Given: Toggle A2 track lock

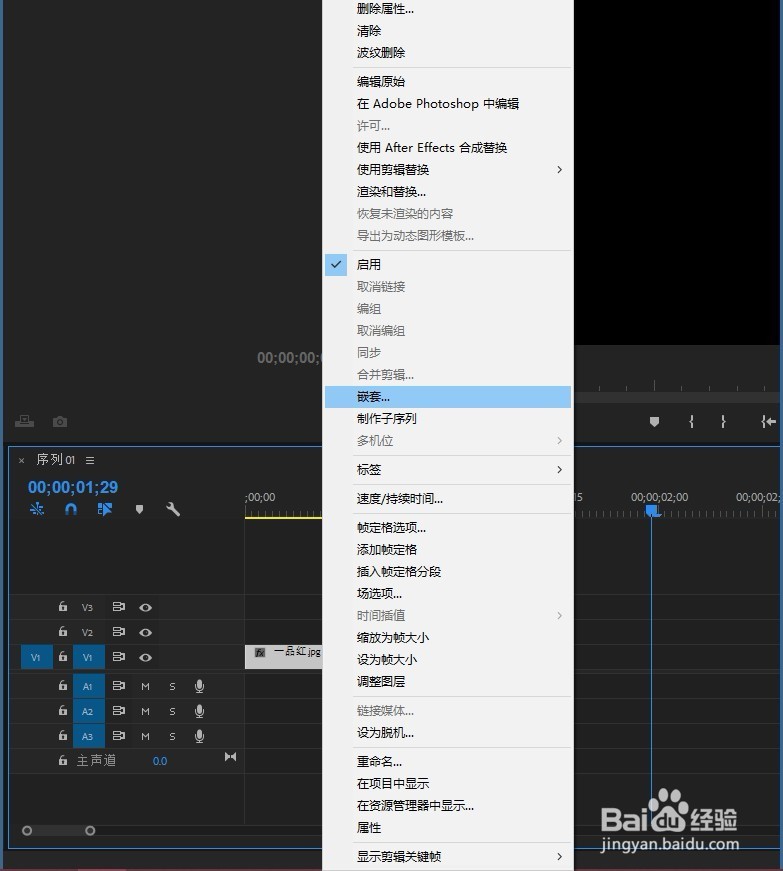Looking at the screenshot, I should [x=63, y=710].
